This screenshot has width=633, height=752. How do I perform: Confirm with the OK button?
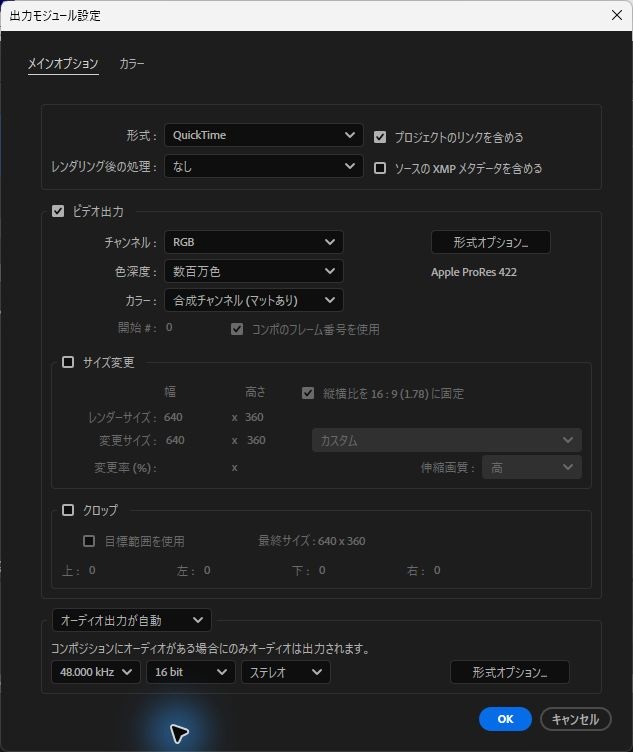[x=505, y=719]
